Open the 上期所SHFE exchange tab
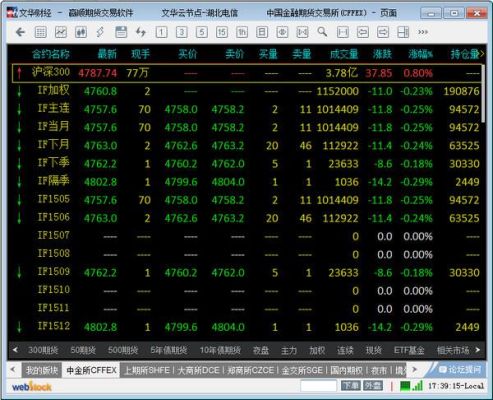 (x=147, y=370)
